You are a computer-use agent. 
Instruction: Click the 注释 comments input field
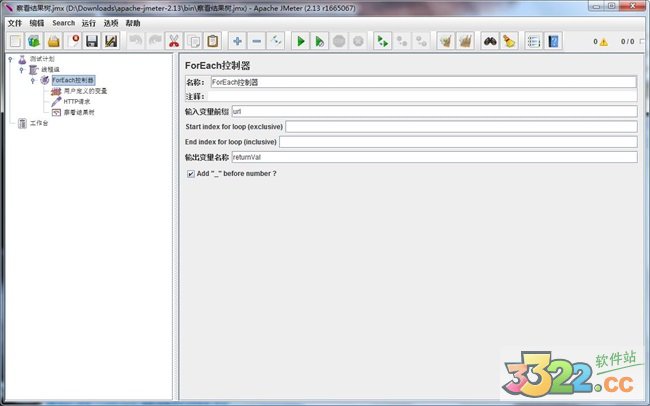tap(422, 97)
